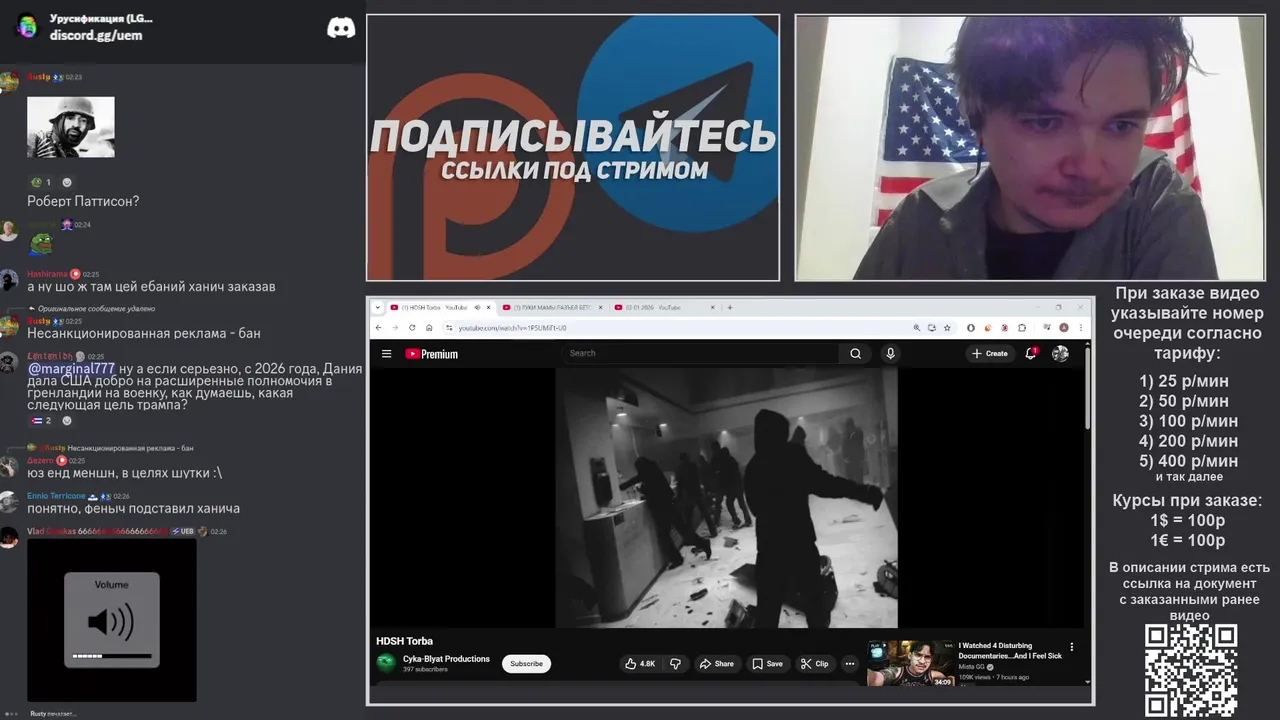This screenshot has height=720, width=1280.
Task: Open the soldier image attachment in Discord chat
Action: tap(71, 127)
